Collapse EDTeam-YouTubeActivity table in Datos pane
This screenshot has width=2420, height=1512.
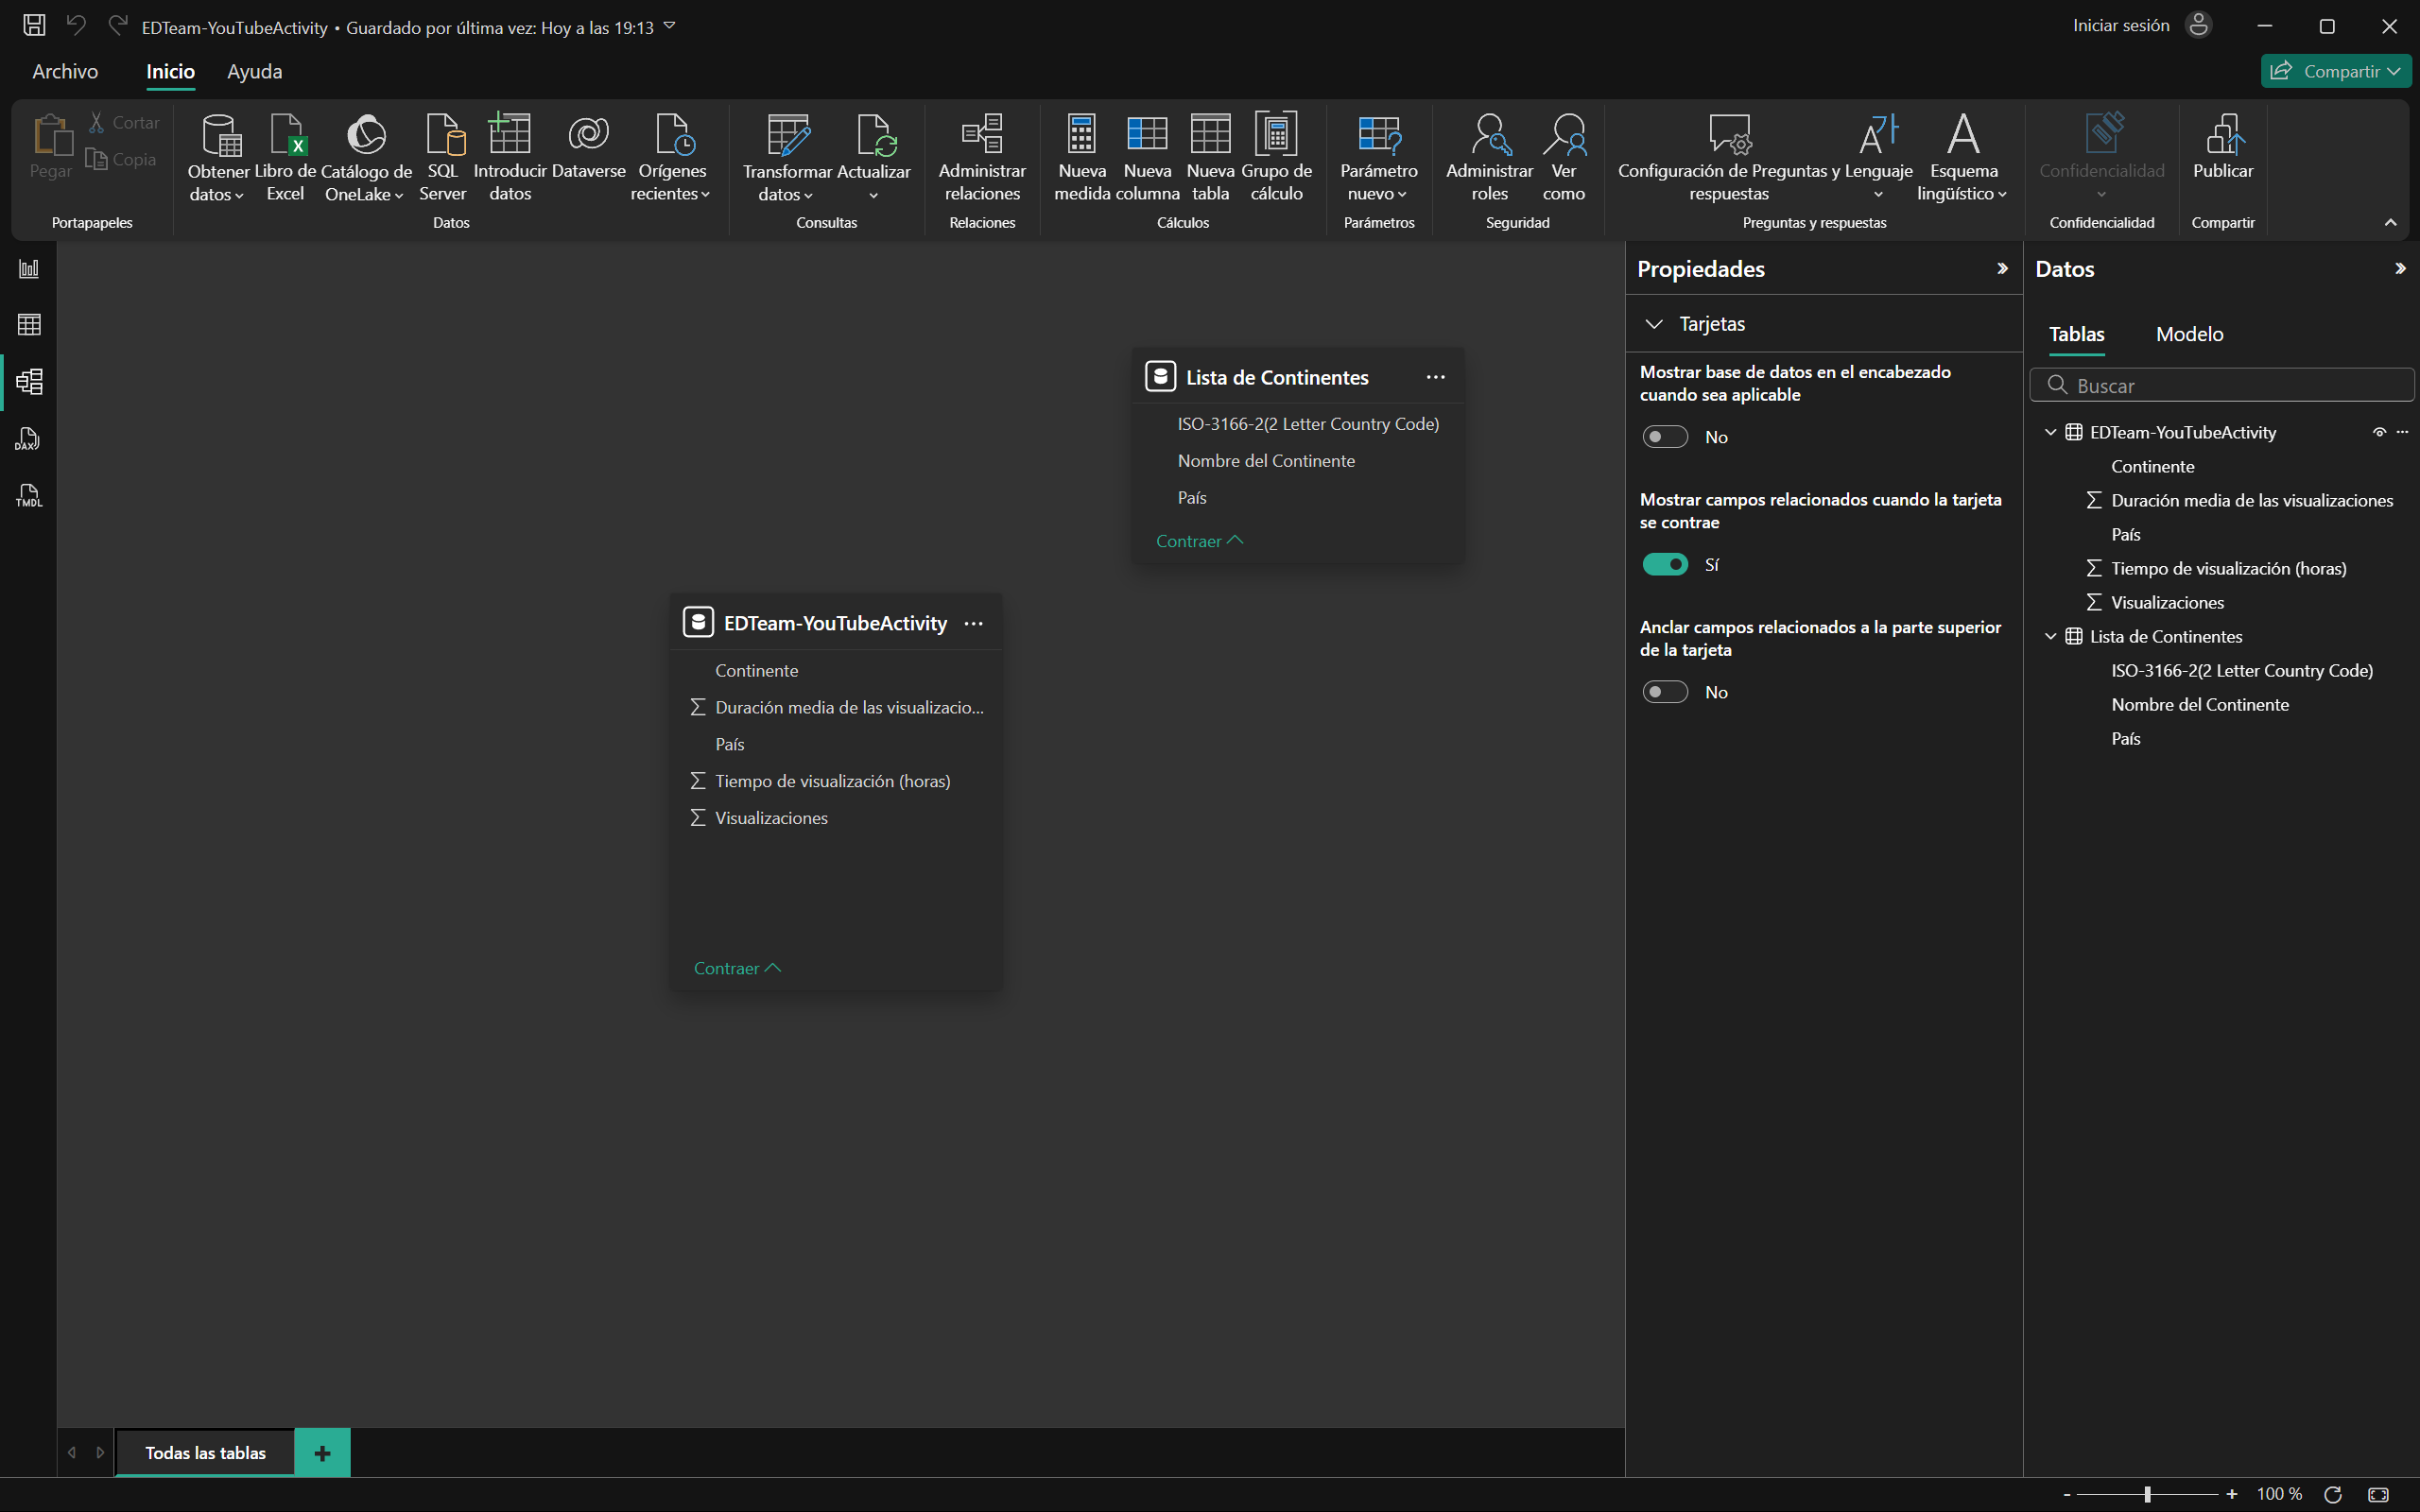pos(2050,433)
